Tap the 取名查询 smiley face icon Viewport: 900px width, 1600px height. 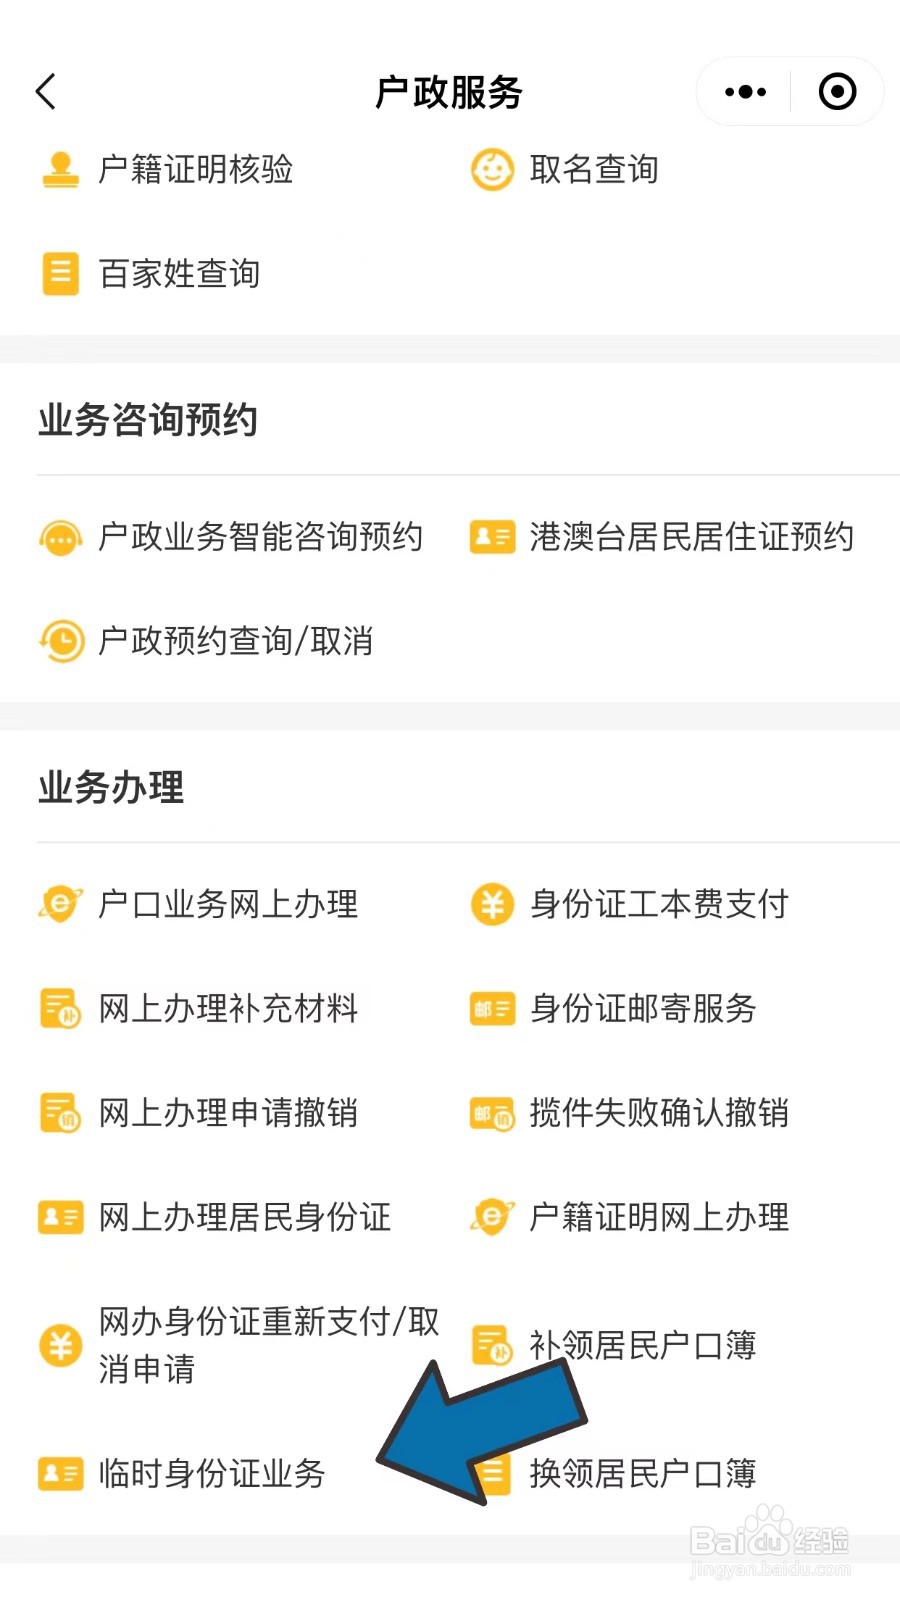pos(492,169)
